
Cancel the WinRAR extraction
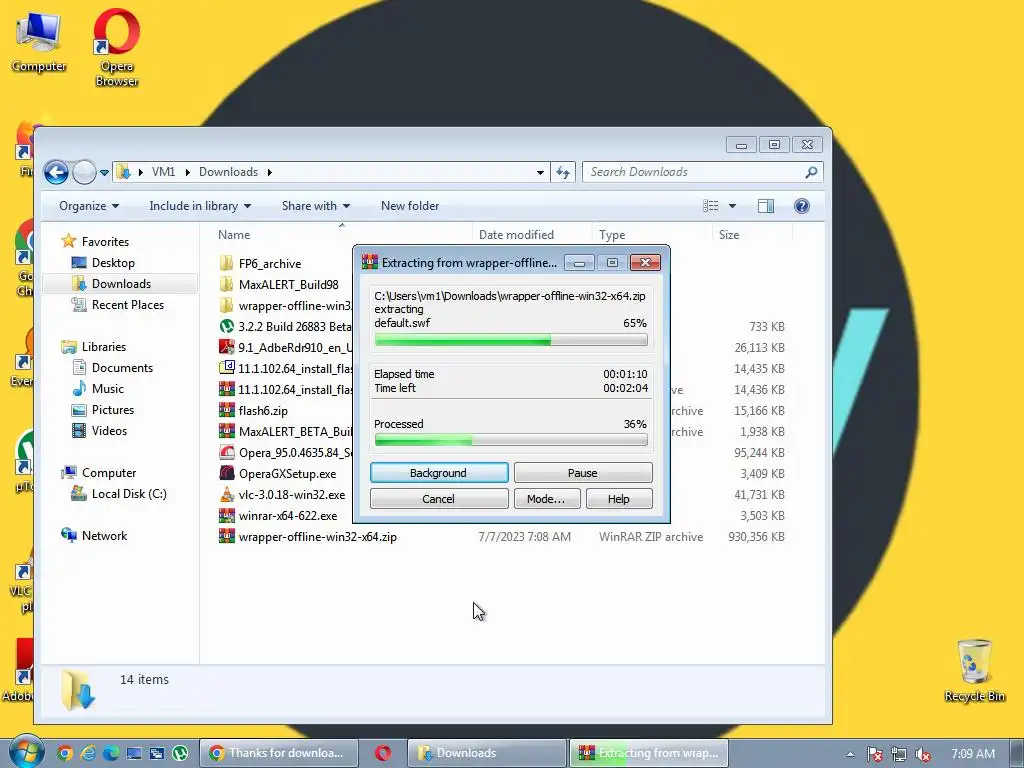[439, 499]
